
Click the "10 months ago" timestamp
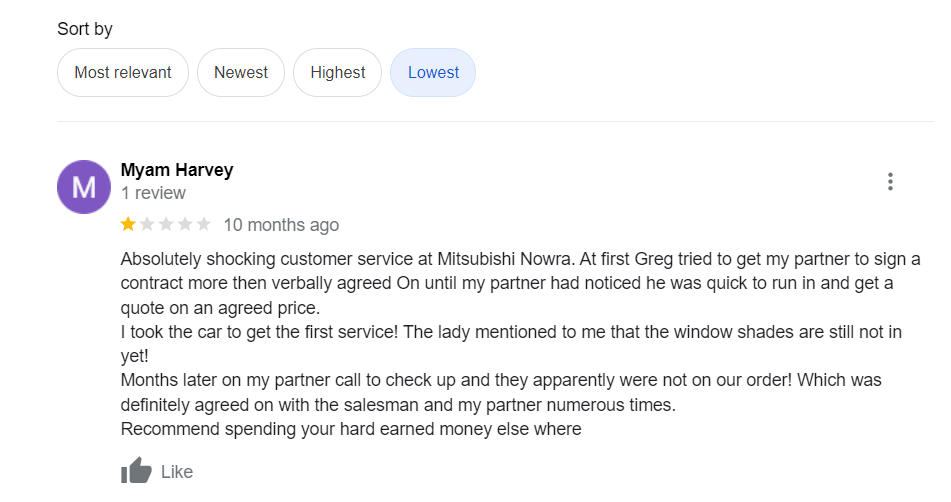pyautogui.click(x=281, y=225)
